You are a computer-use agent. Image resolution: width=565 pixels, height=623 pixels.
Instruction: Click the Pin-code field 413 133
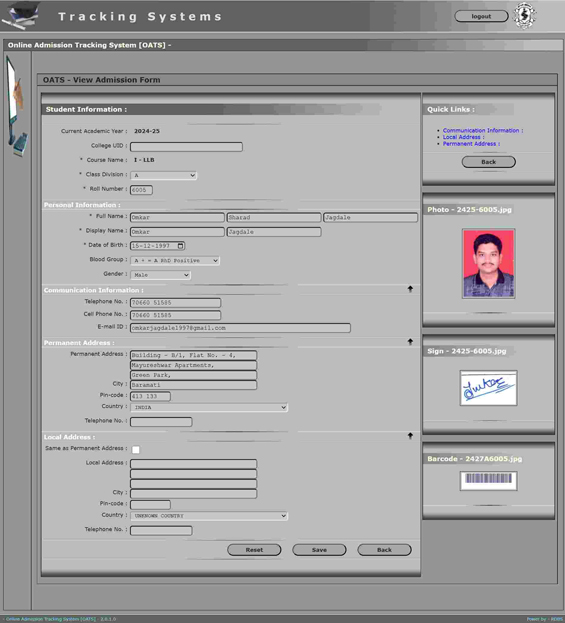pos(151,396)
